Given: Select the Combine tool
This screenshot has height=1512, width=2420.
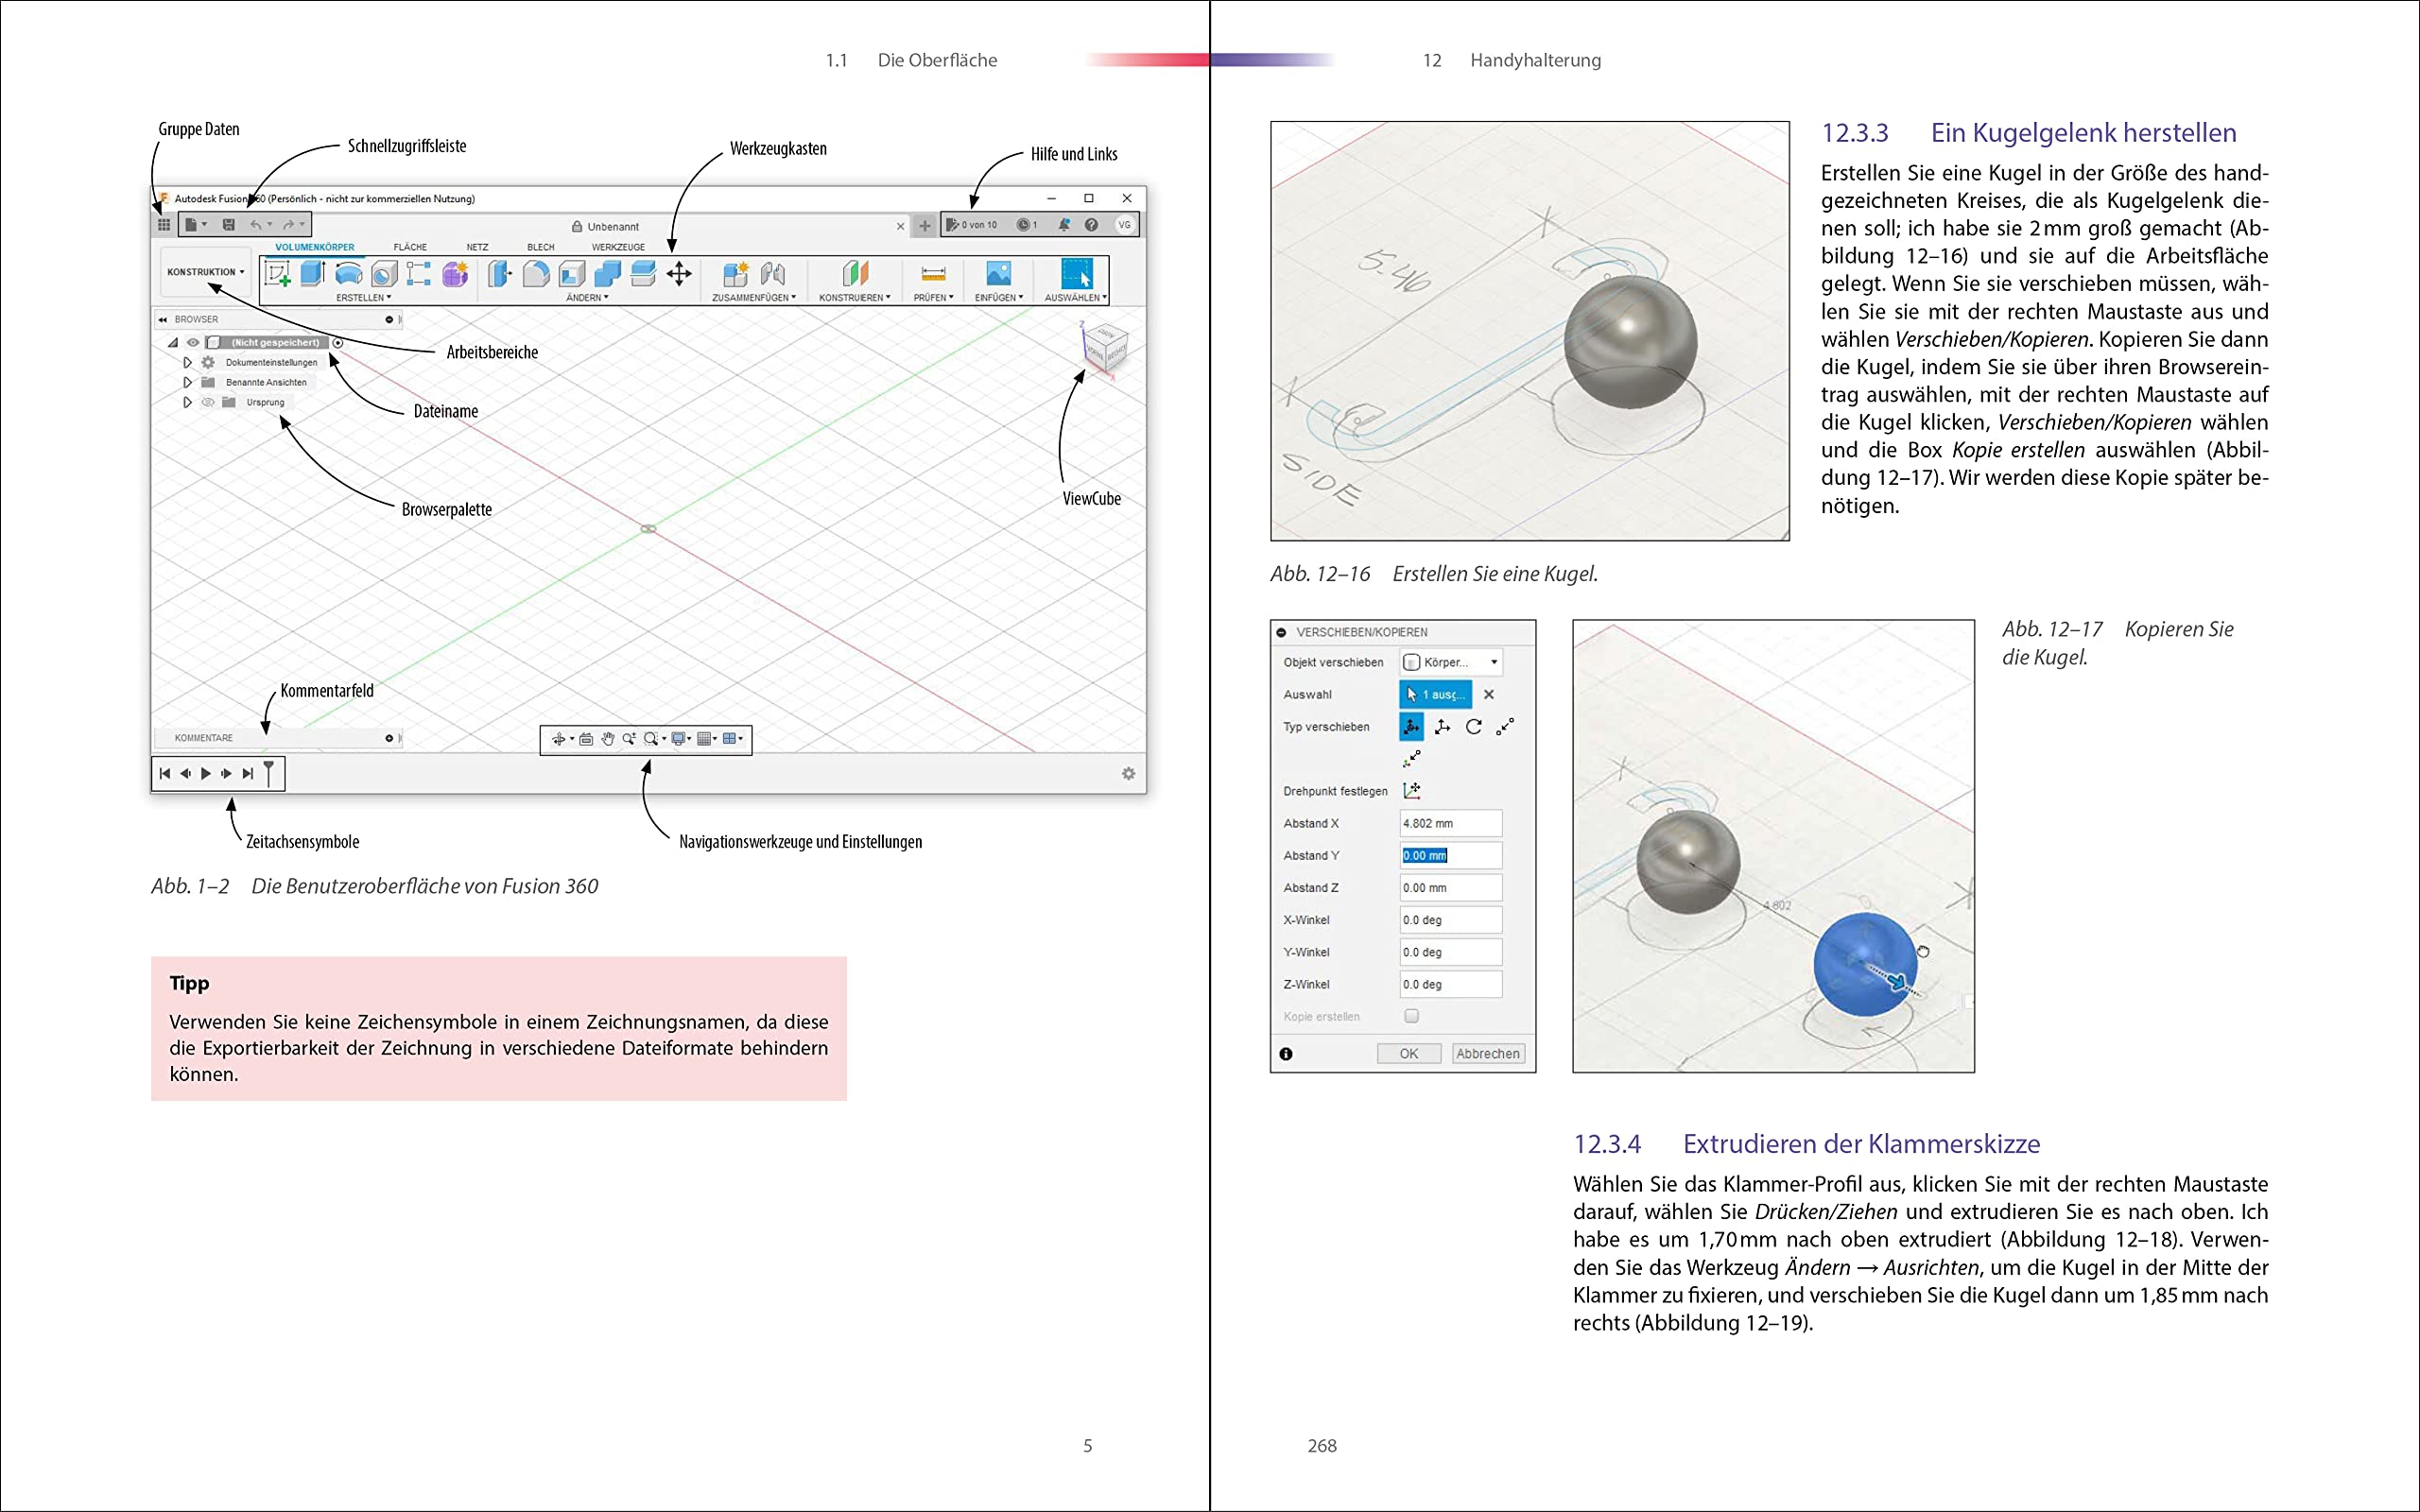Looking at the screenshot, I should pos(608,273).
